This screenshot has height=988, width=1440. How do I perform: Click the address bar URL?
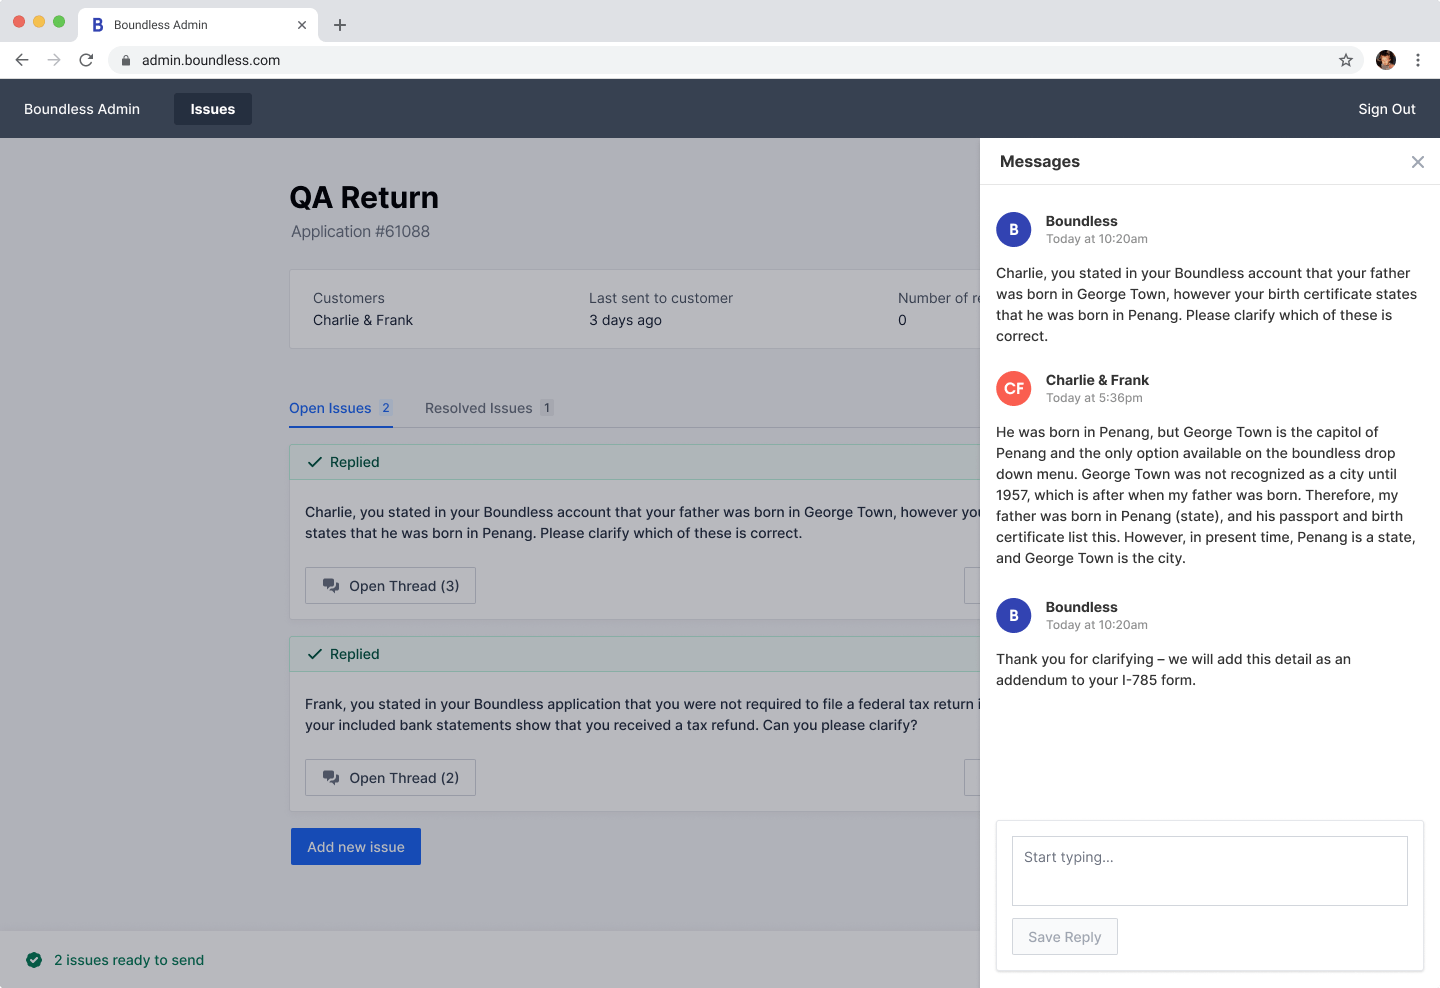point(211,60)
